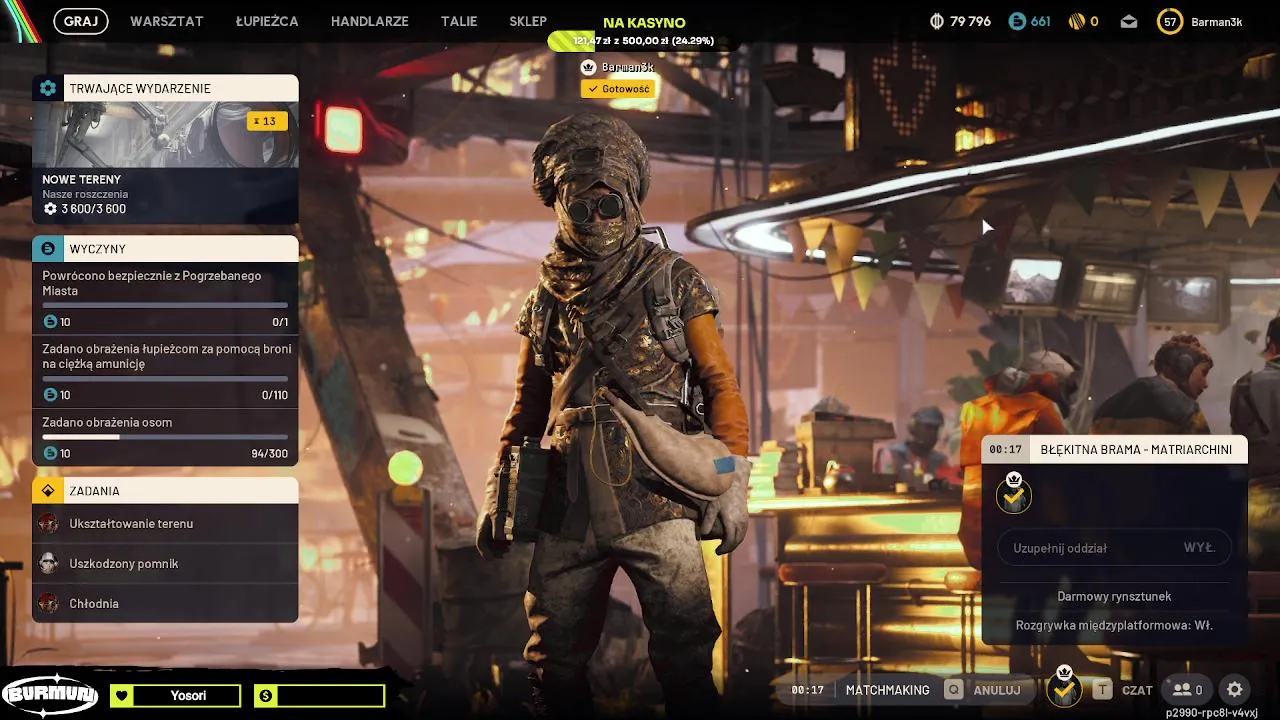This screenshot has height=720, width=1280.
Task: Open the Uszkodzony pomnik quest
Action: pyautogui.click(x=165, y=563)
